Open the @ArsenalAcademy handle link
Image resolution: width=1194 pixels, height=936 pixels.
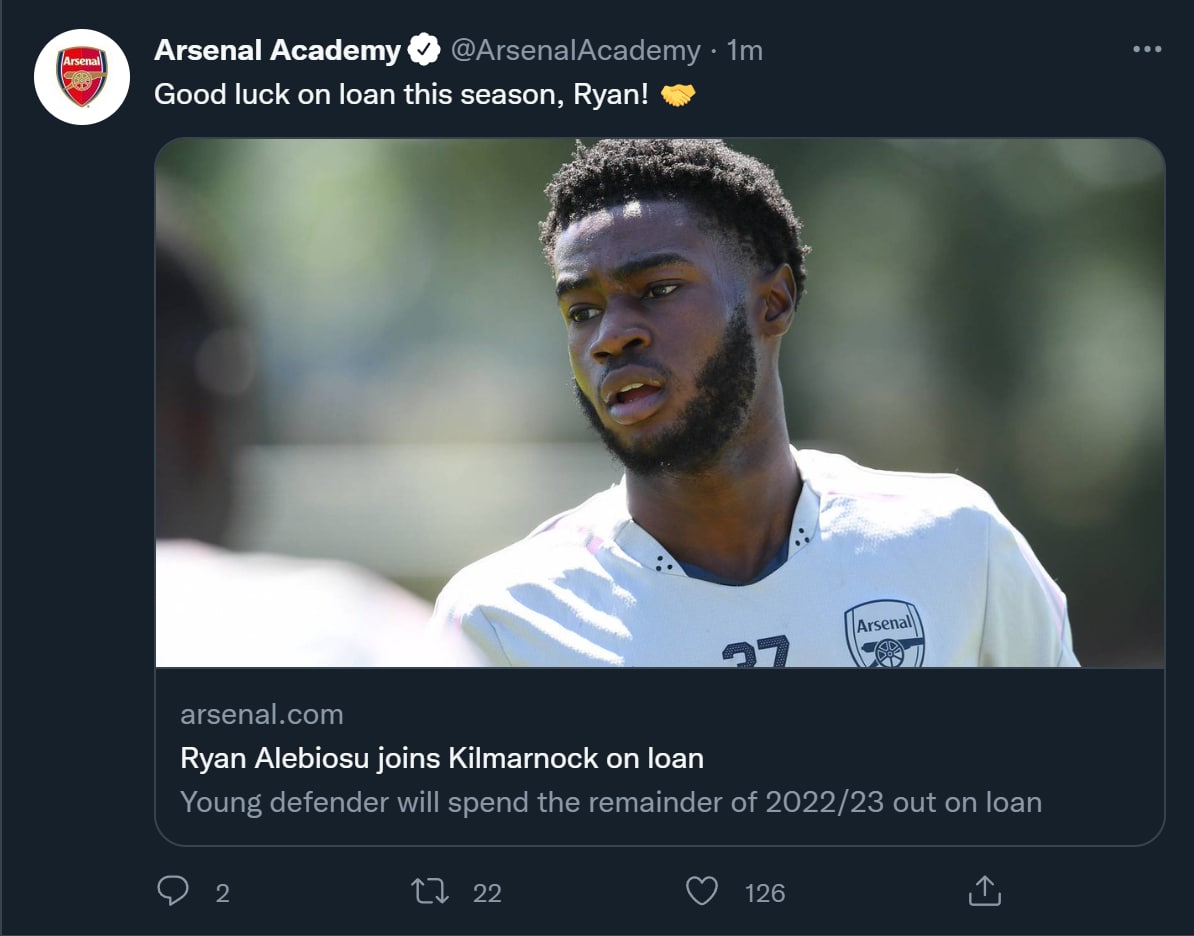pos(575,50)
